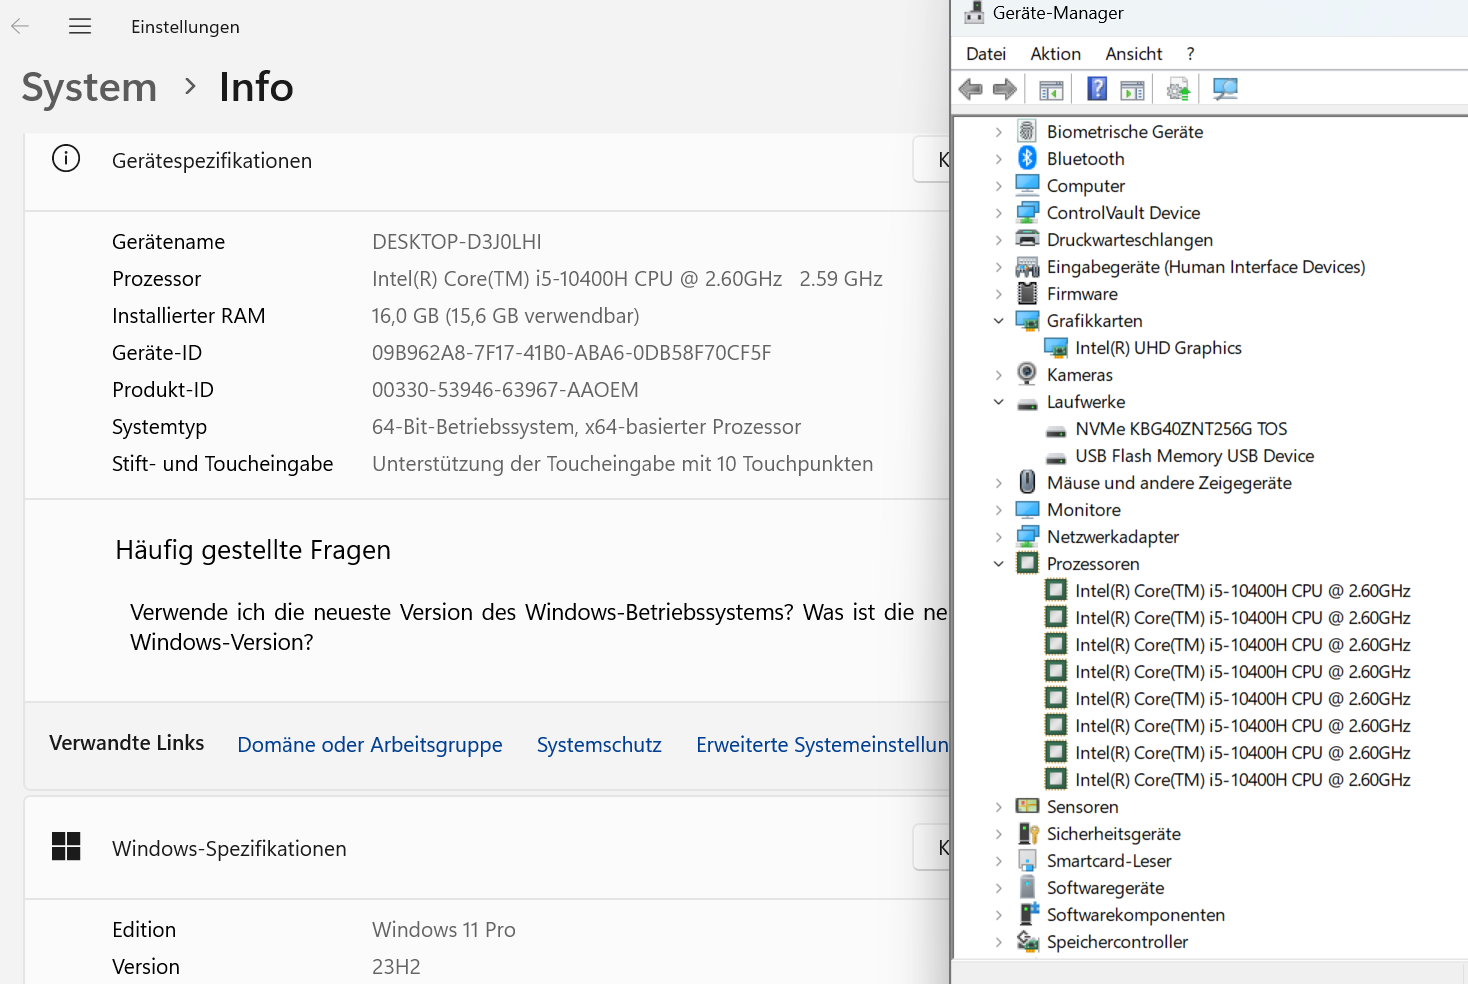Select the Netzwerkadapter icon
The width and height of the screenshot is (1468, 984).
pos(1027,536)
